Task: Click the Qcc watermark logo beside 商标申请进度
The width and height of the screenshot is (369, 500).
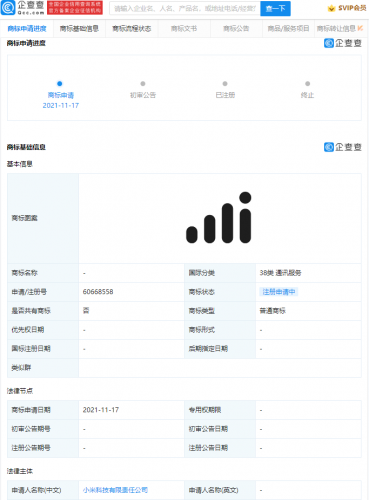Action: pos(343,43)
